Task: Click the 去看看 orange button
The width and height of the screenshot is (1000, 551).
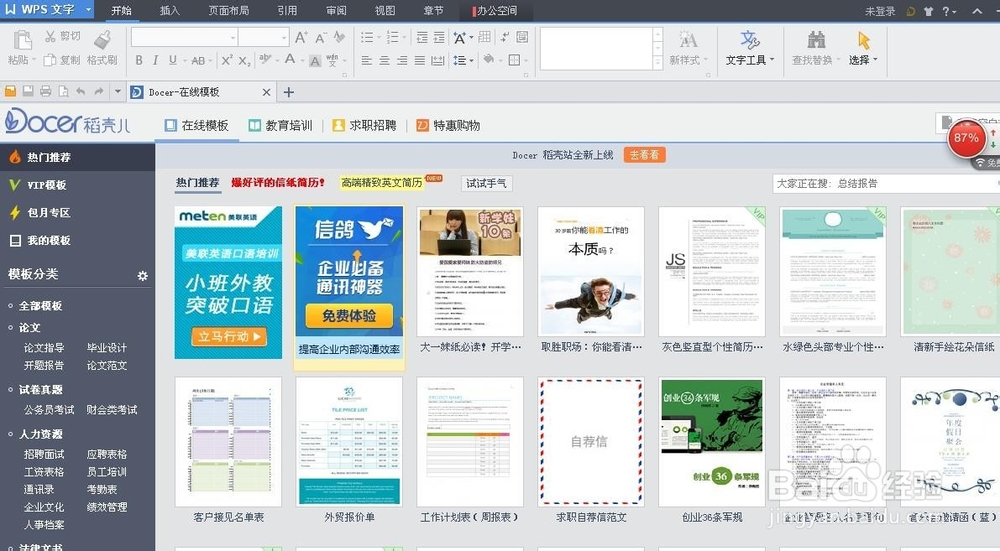Action: coord(644,154)
